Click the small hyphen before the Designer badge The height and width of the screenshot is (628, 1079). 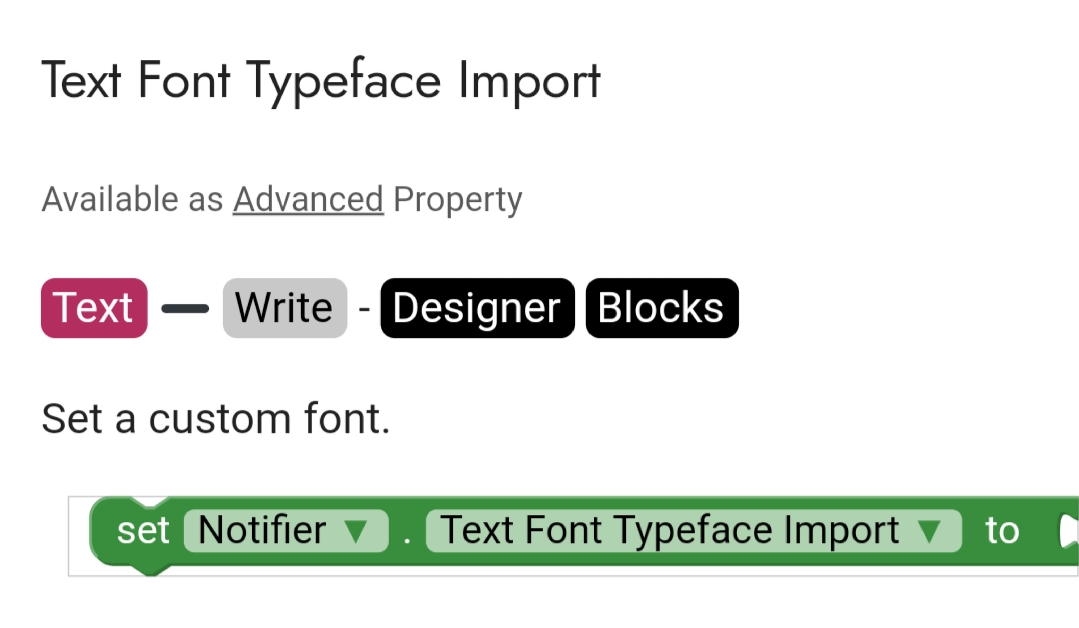point(364,309)
